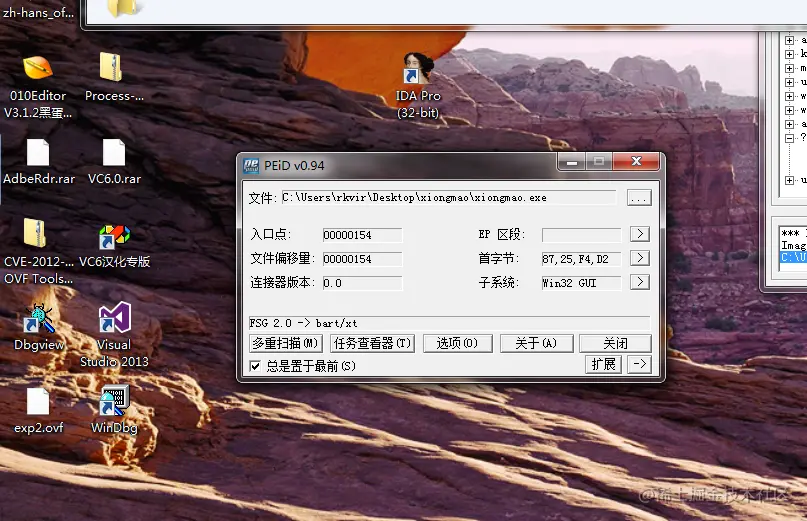Expand the last tree node in right window
This screenshot has width=807, height=521.
[789, 180]
